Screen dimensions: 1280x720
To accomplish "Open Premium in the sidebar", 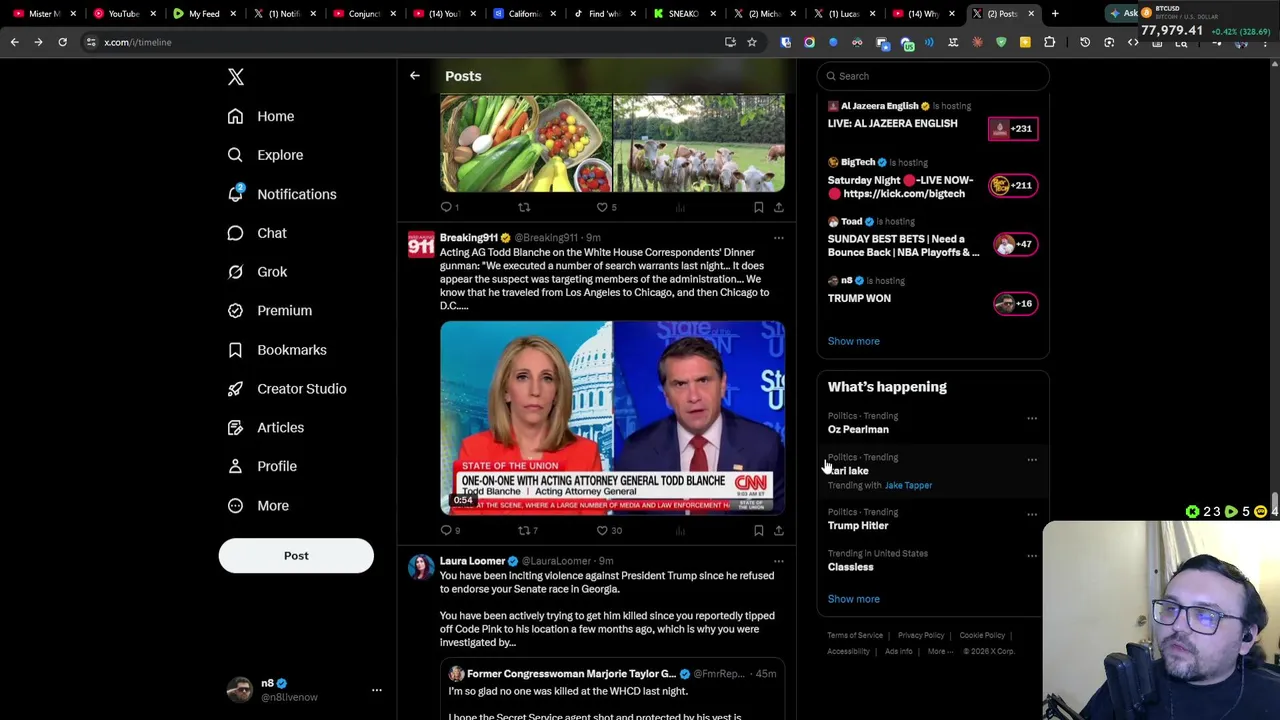I will pyautogui.click(x=269, y=311).
